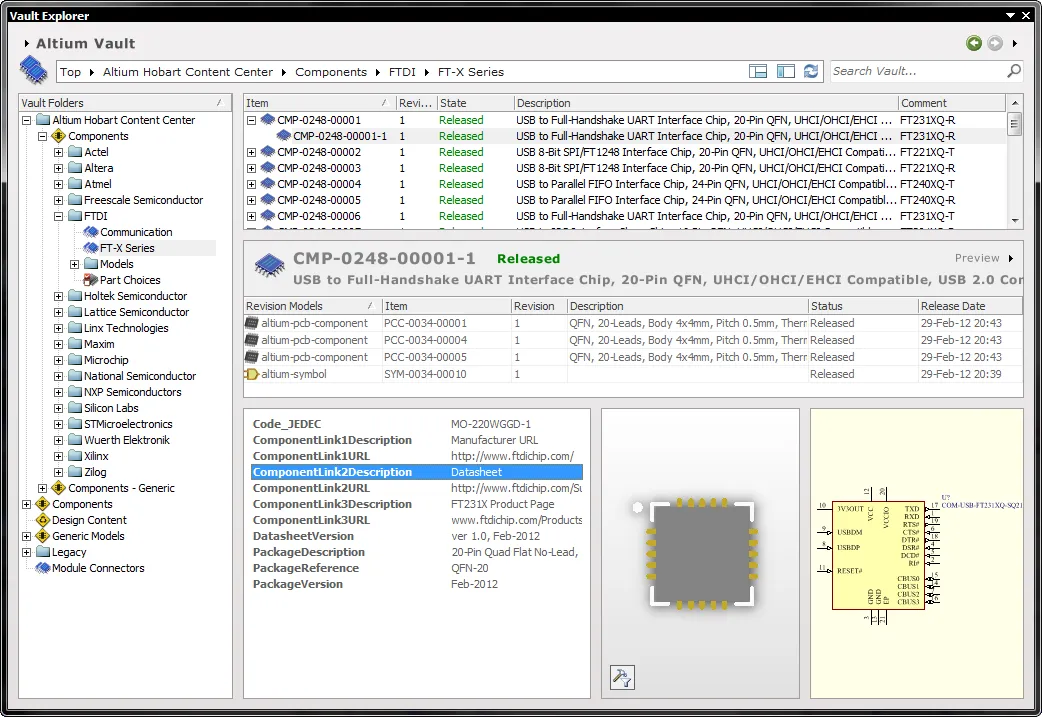Expand the Microchip folder
Image resolution: width=1042 pixels, height=717 pixels.
click(59, 360)
